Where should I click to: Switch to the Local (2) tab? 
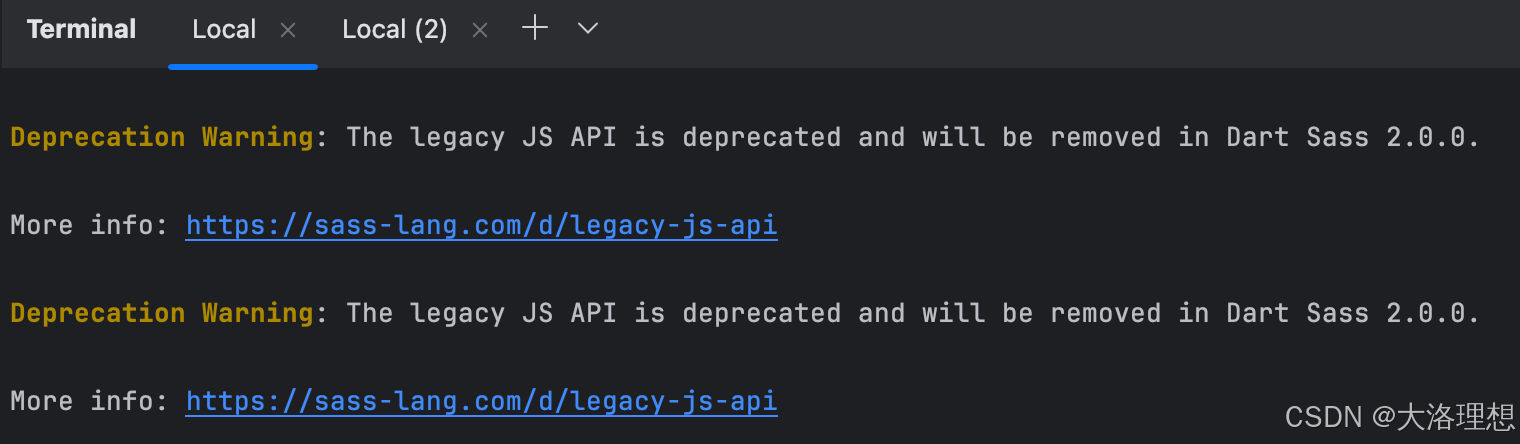coord(395,30)
